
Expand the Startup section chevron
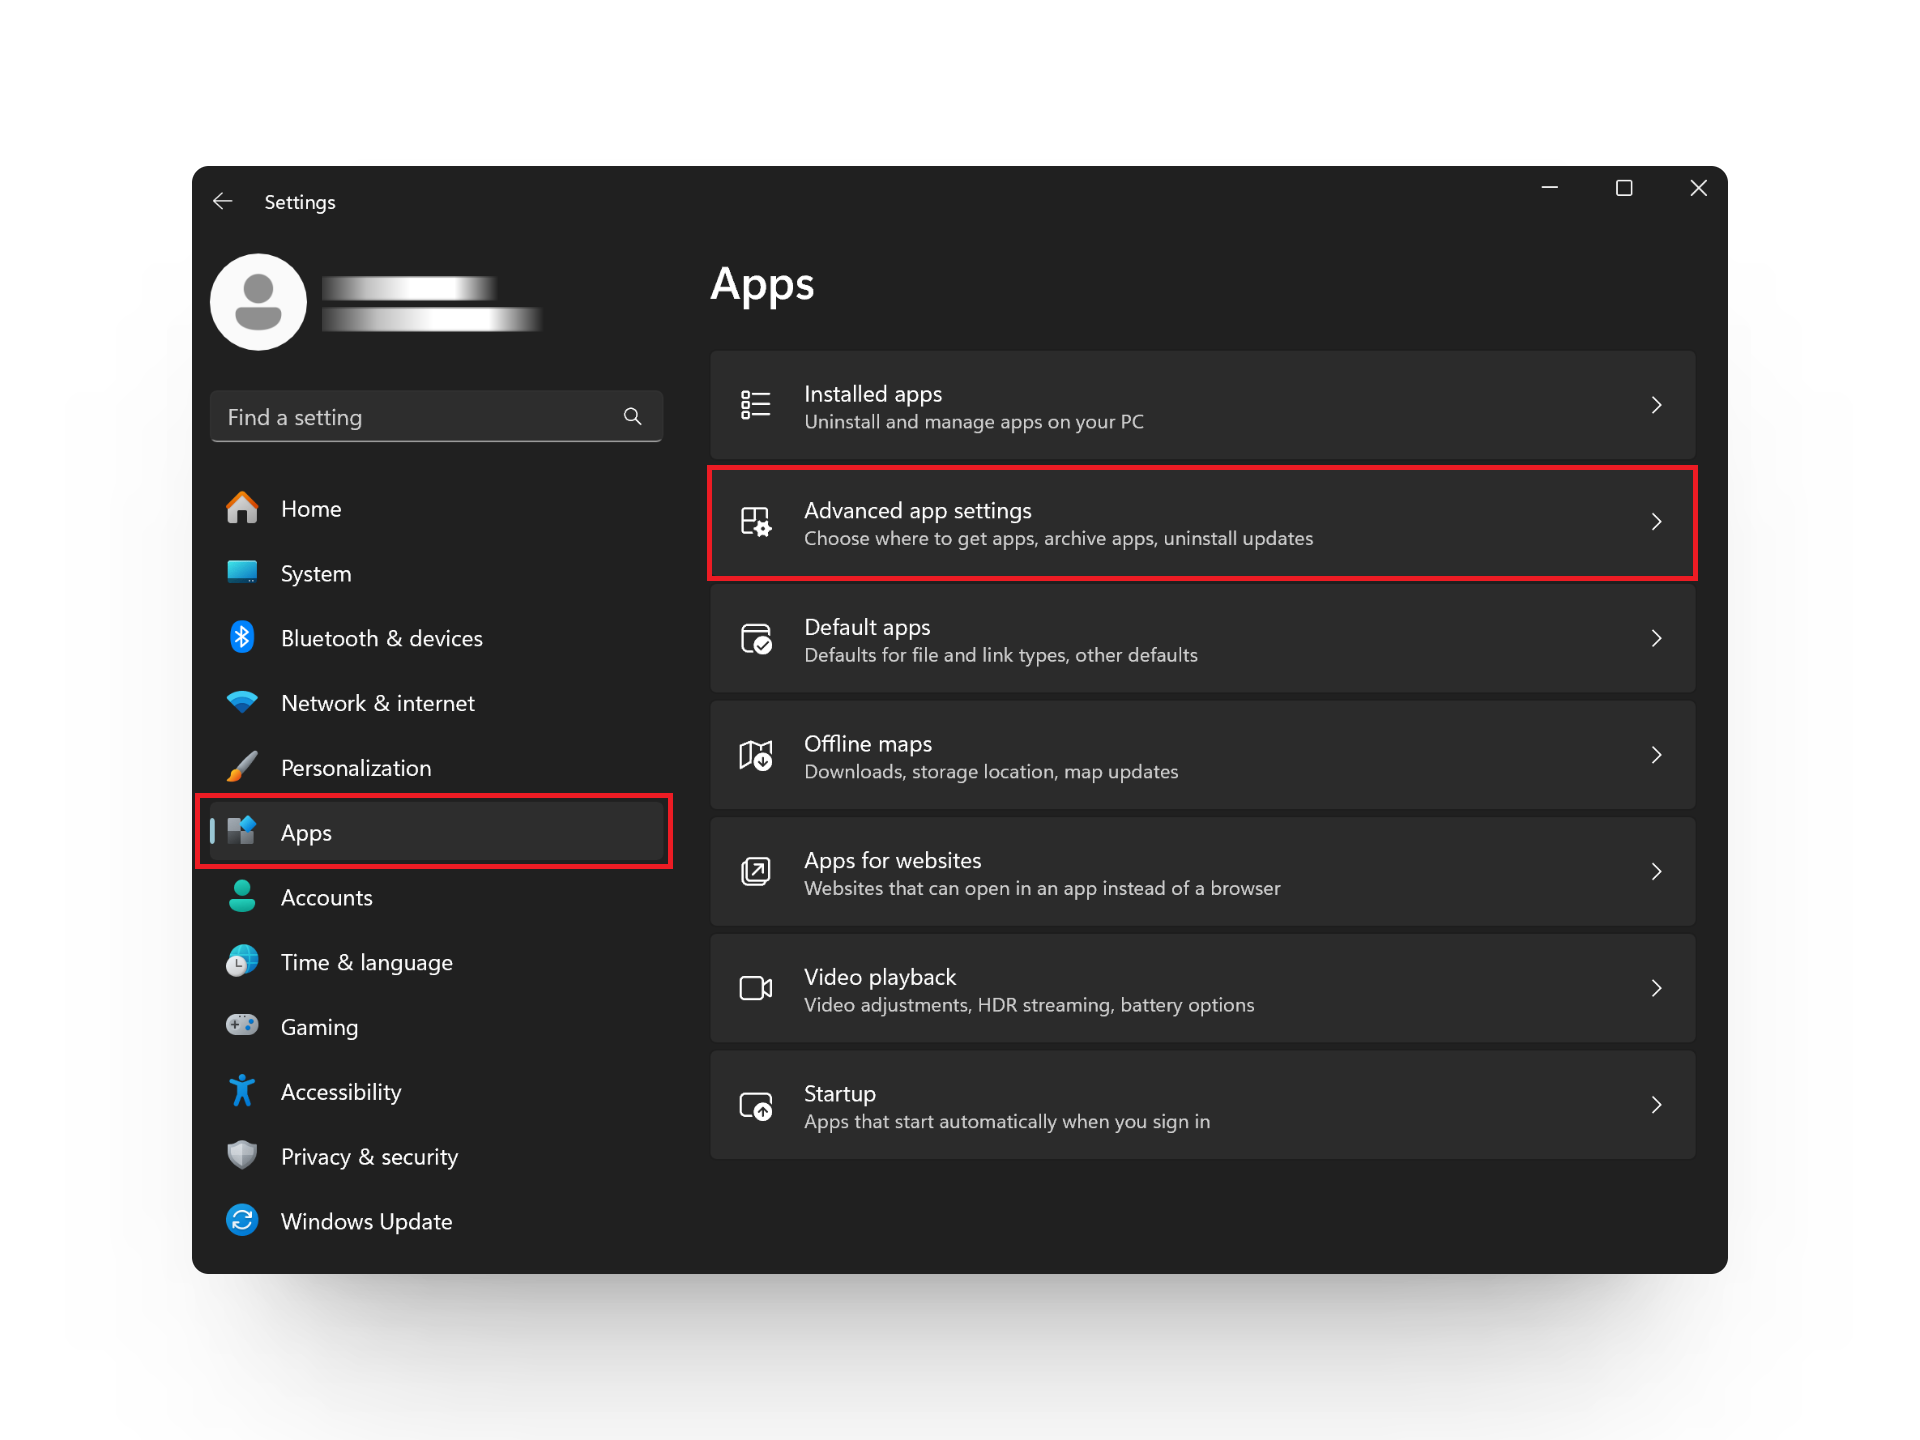point(1656,1105)
